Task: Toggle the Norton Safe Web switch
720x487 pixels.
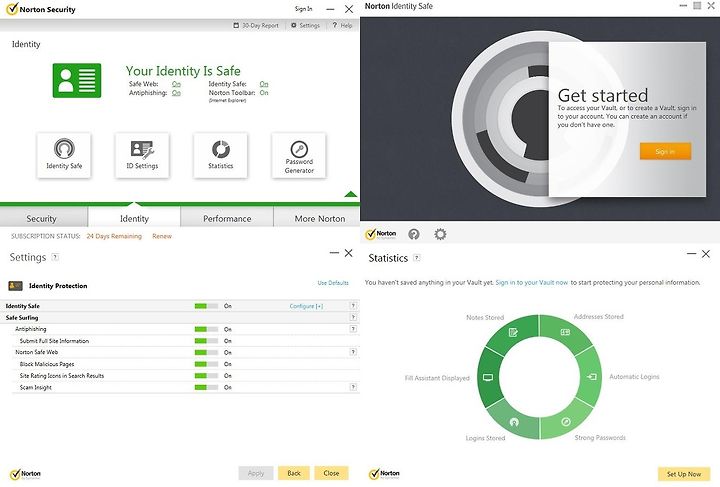Action: [206, 353]
